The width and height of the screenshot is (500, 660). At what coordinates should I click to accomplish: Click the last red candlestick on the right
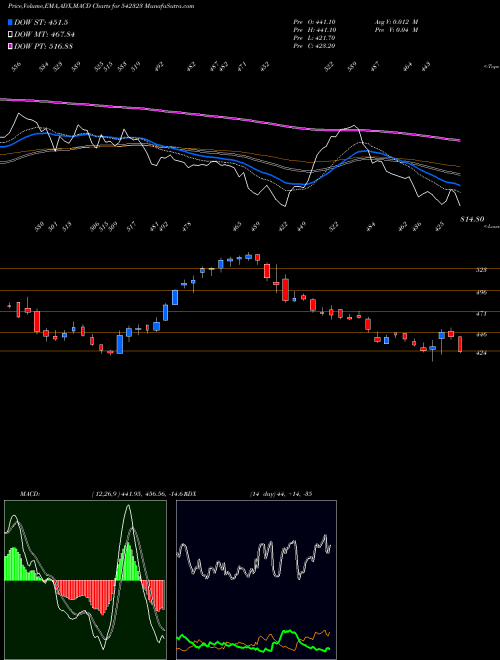tap(460, 344)
